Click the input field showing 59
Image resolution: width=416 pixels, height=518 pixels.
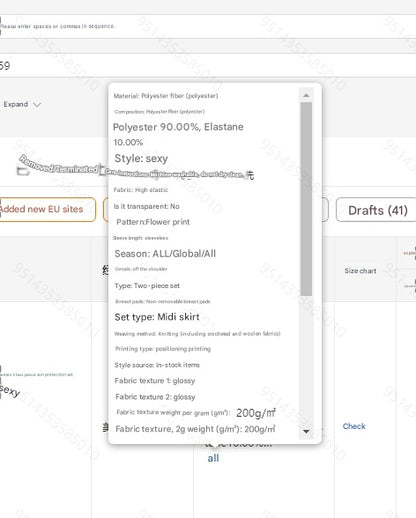208,65
